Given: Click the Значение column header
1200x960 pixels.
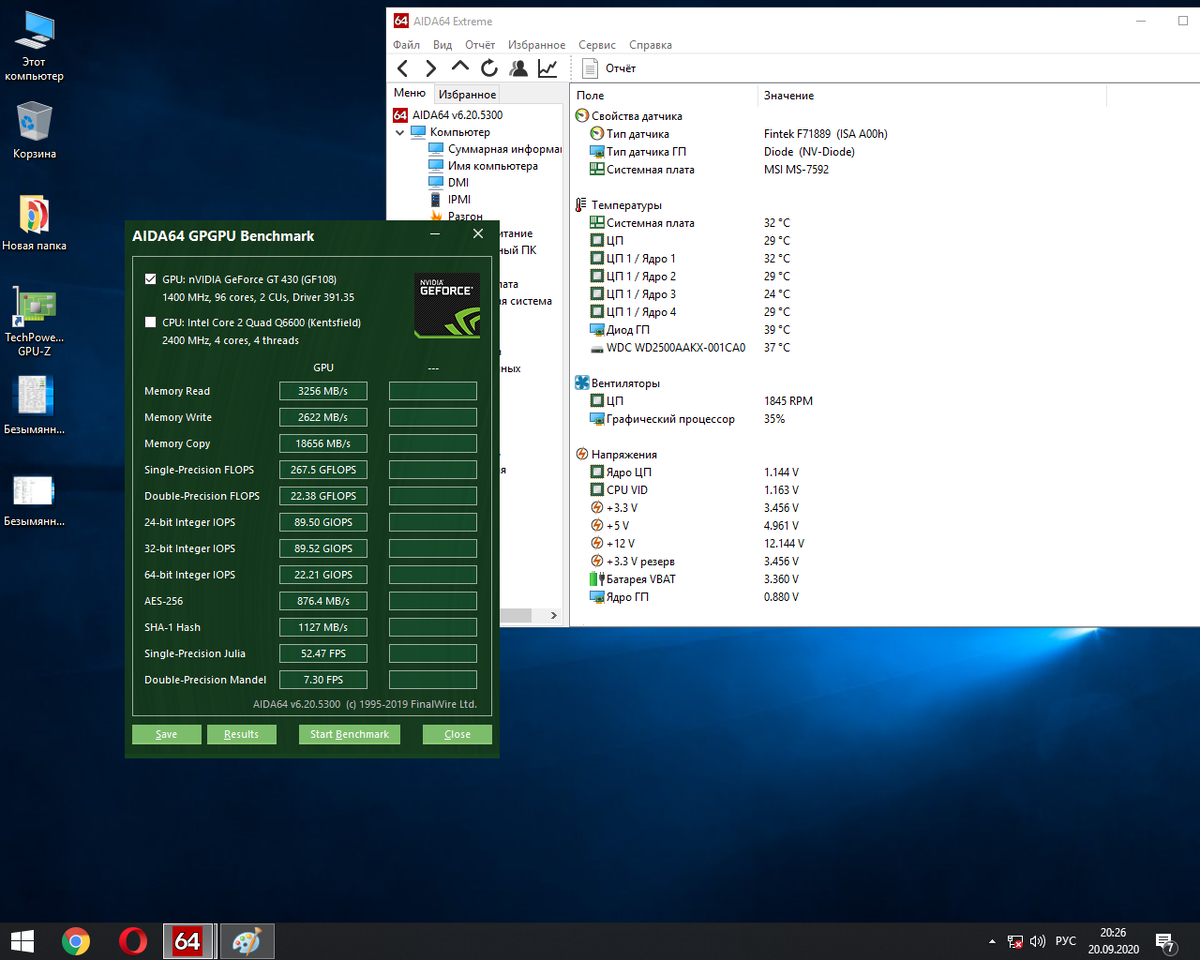Looking at the screenshot, I should pos(932,95).
